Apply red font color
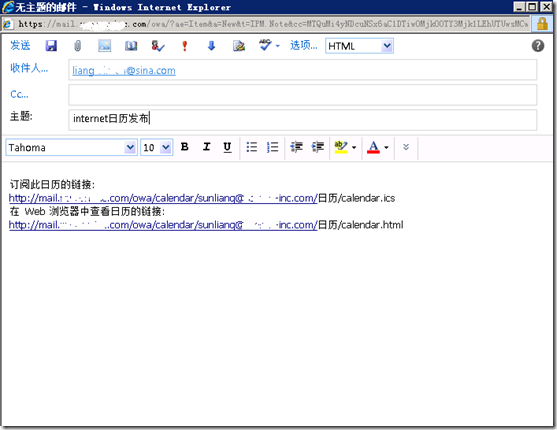Image resolution: width=557 pixels, height=430 pixels. pos(373,147)
